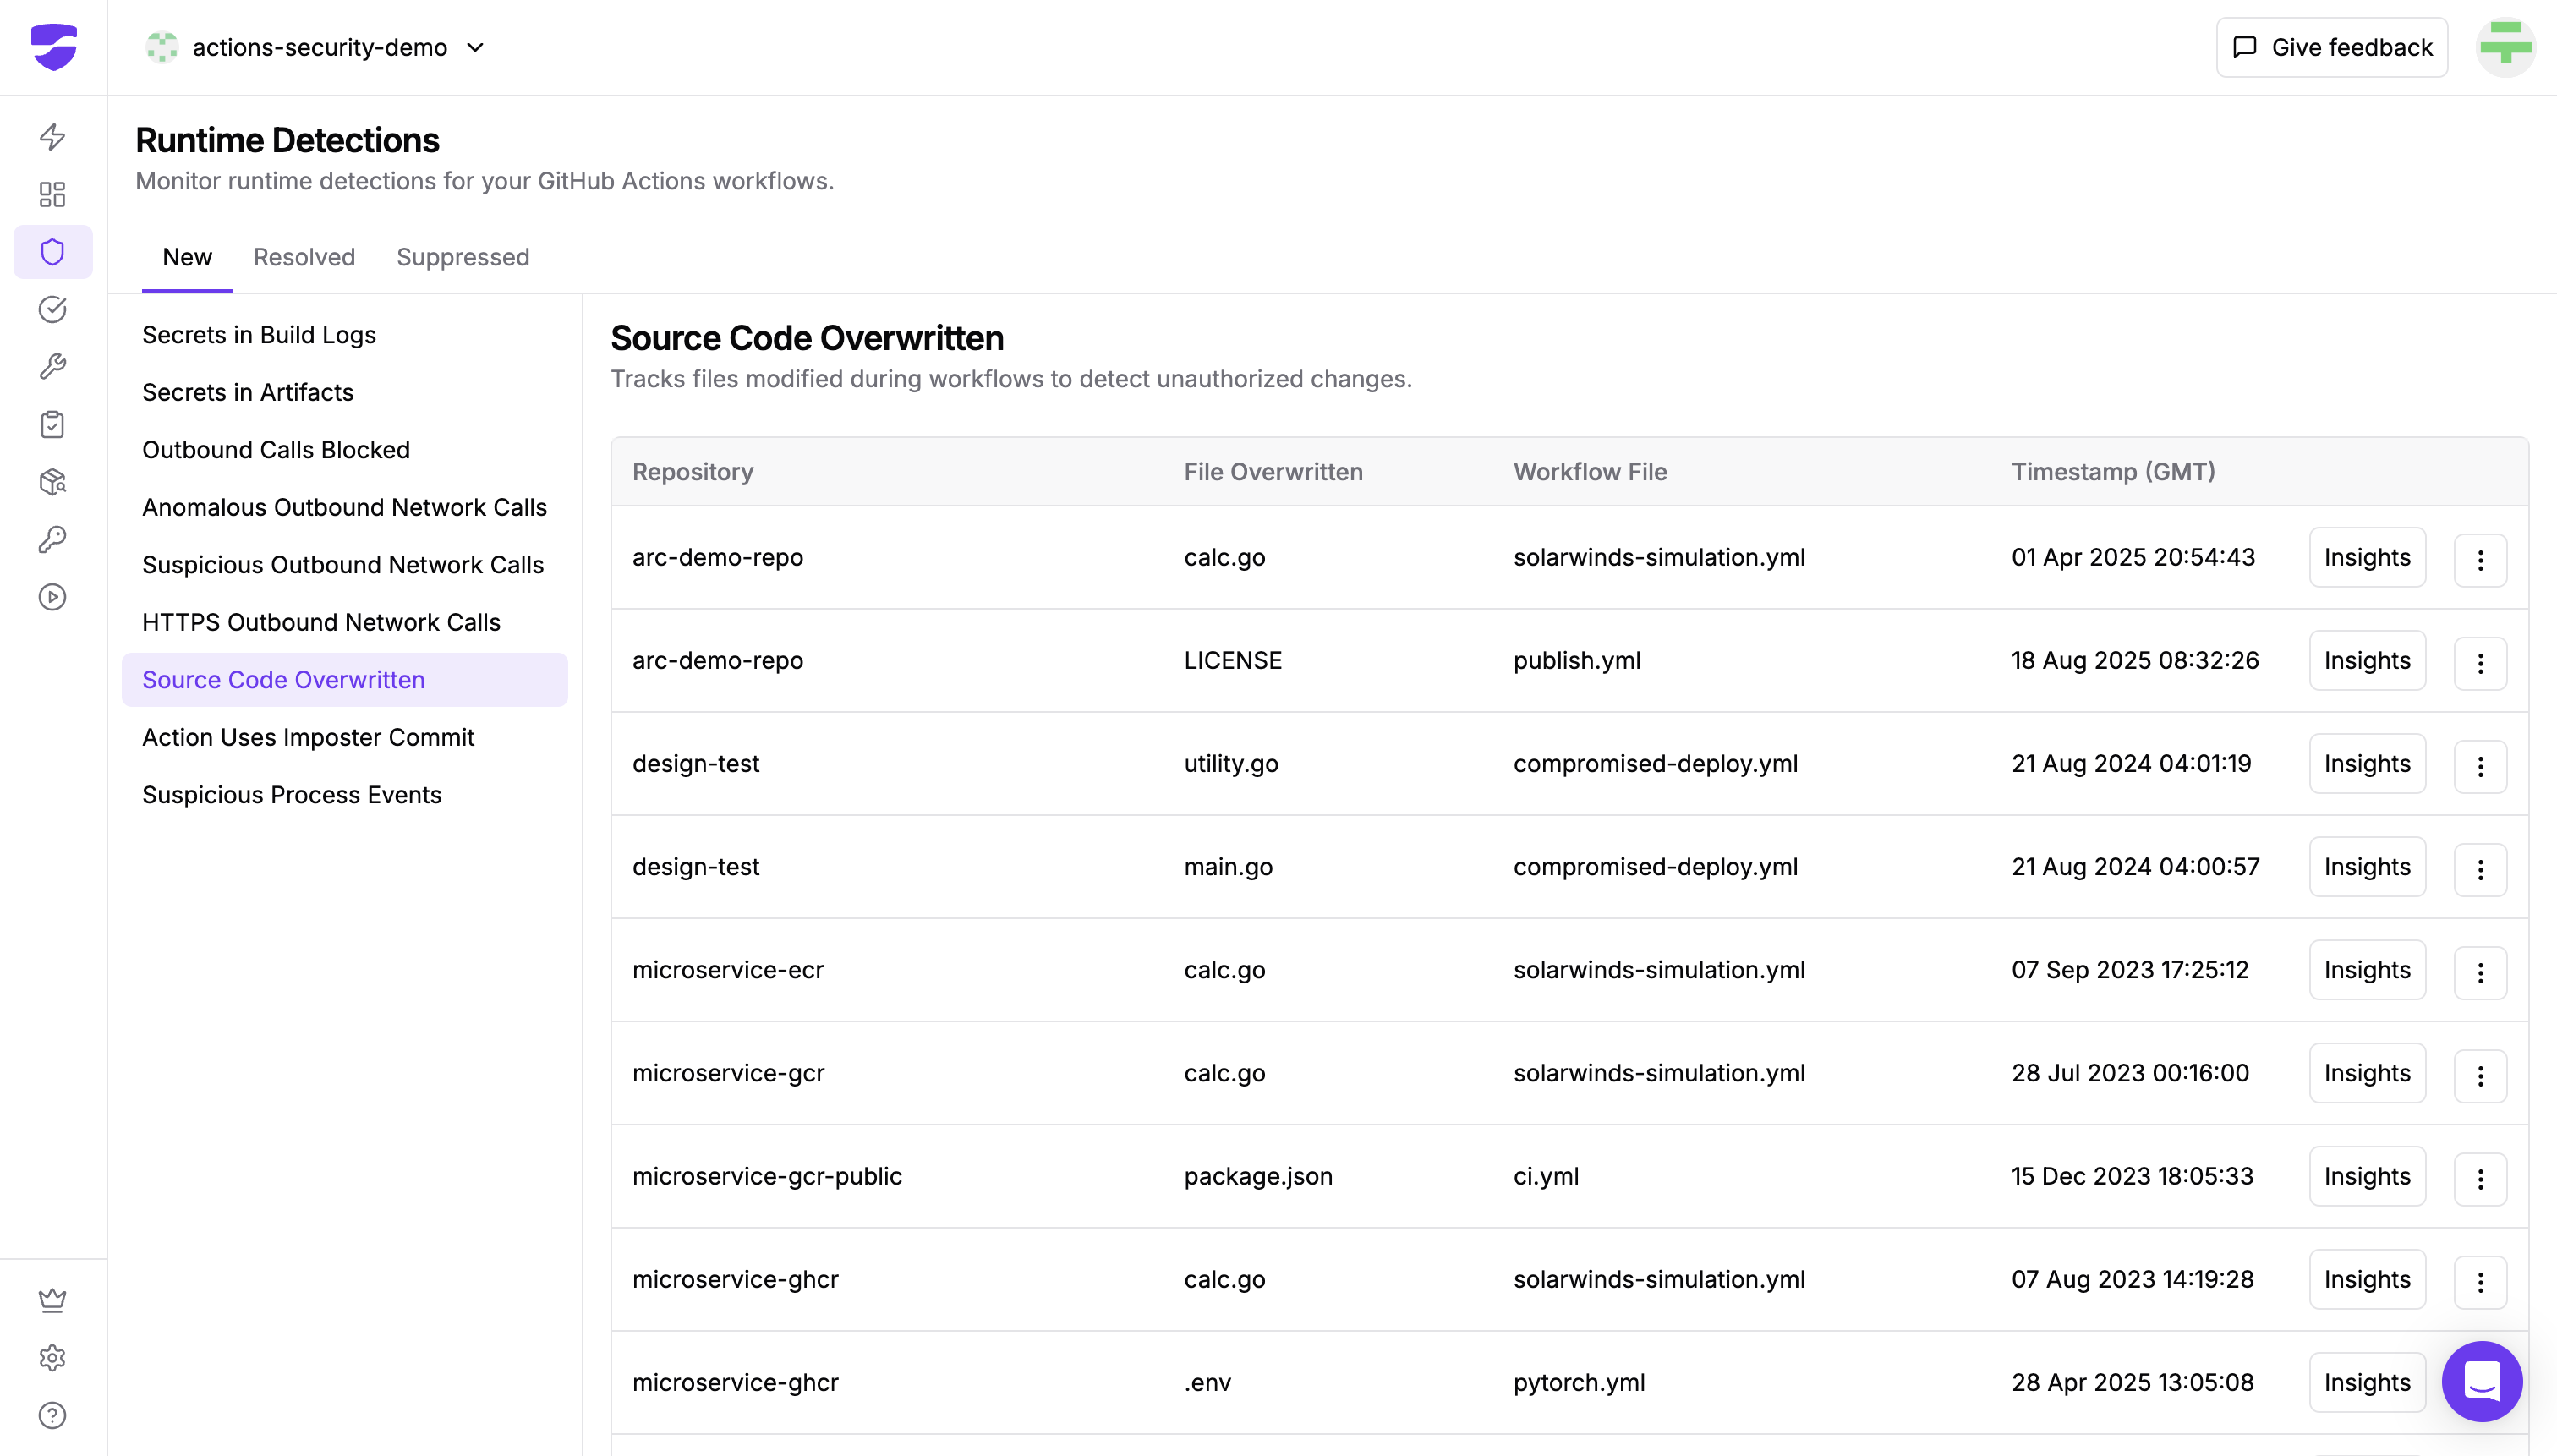
Task: Open the dashboard grid sidebar icon
Action: 52,194
